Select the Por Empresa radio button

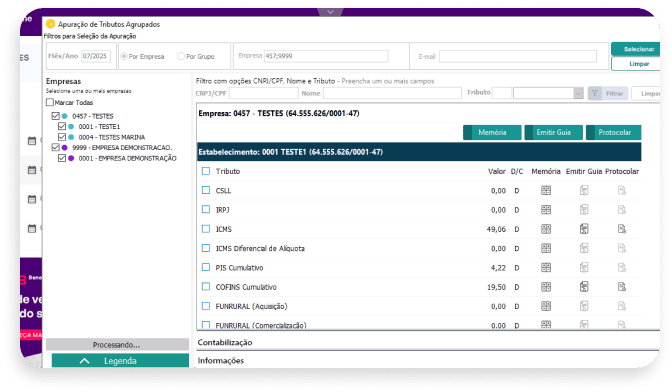pos(124,56)
